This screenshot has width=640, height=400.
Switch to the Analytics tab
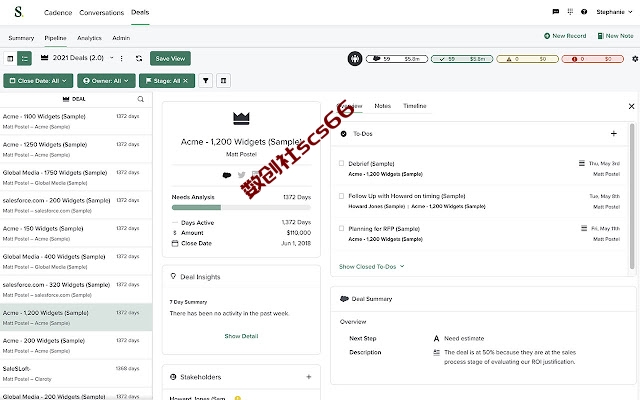pos(89,38)
